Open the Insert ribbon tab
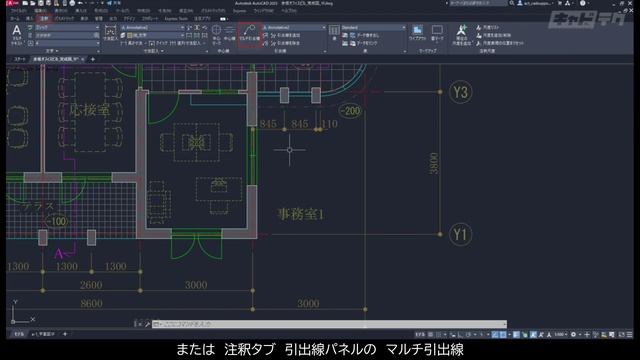Viewport: 640px width, 360px height. coord(29,18)
